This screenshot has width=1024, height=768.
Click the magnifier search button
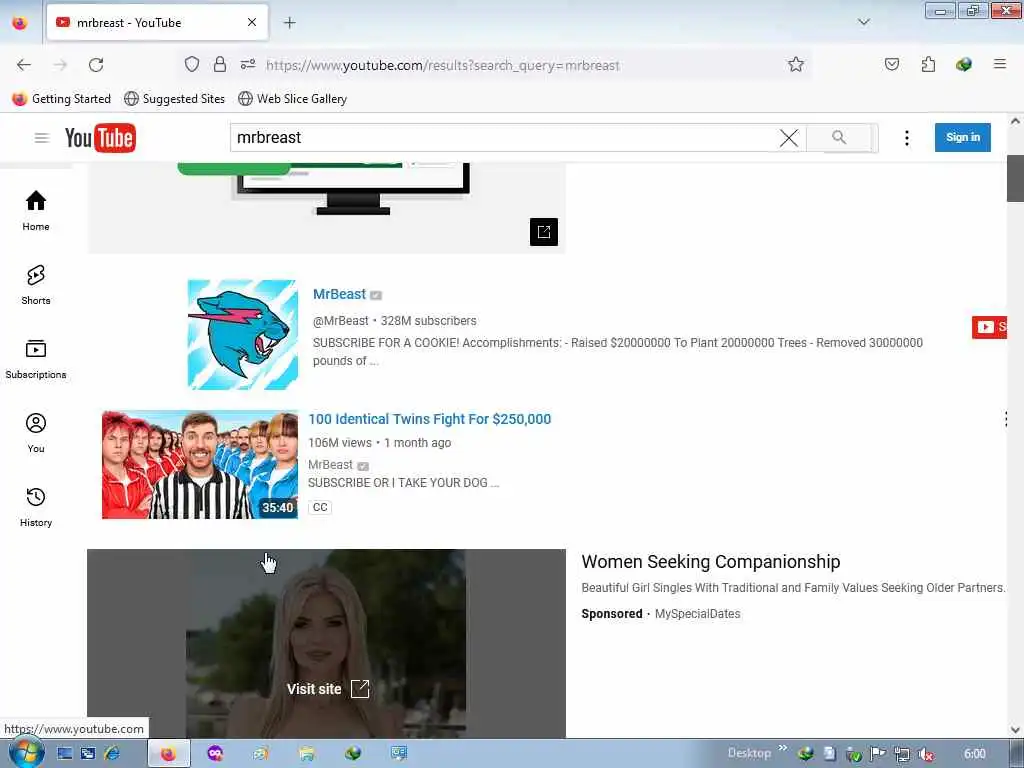(839, 137)
